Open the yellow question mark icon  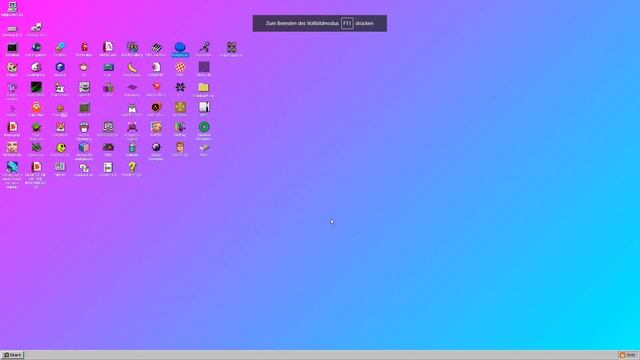132,167
